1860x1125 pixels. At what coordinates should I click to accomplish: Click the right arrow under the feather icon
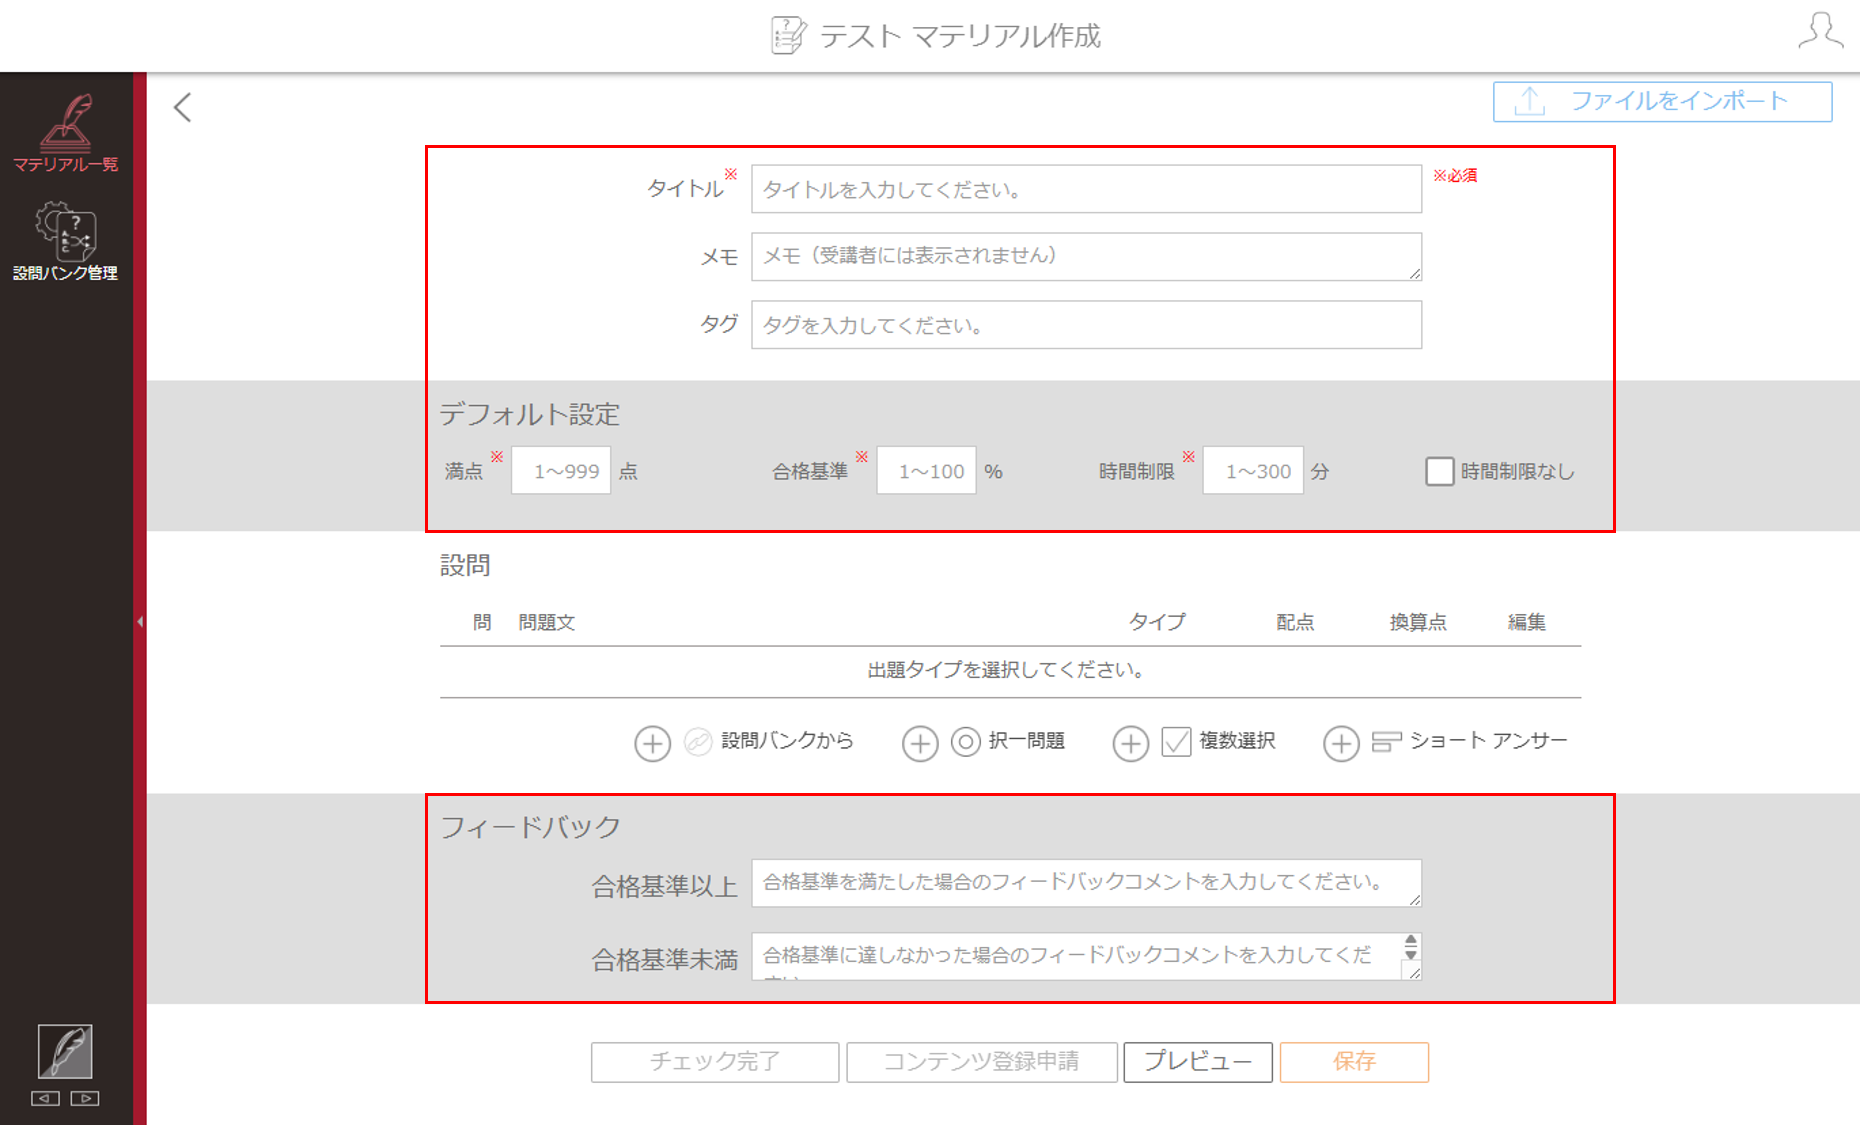[x=85, y=1098]
